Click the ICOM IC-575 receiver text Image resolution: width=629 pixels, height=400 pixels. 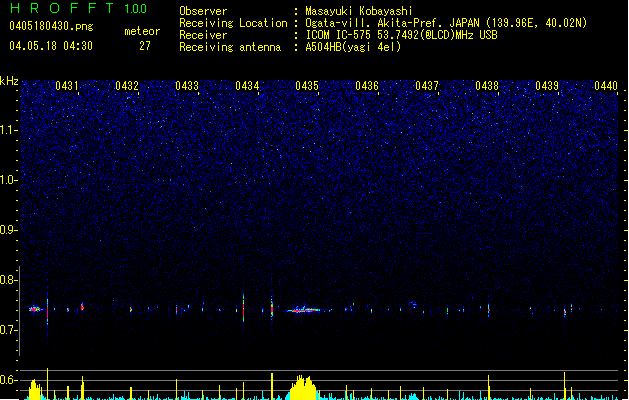401,35
